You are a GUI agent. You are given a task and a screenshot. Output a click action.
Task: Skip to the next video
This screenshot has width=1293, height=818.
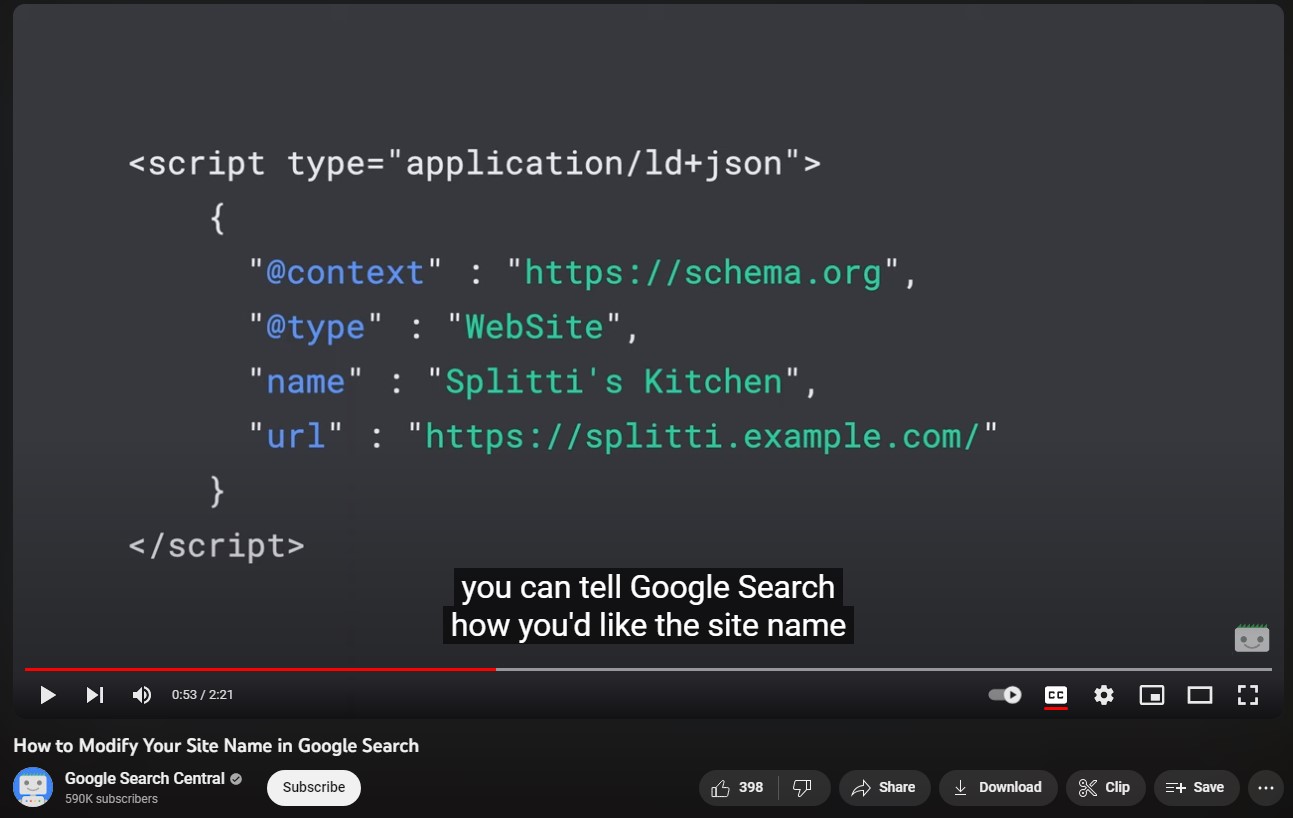[95, 695]
